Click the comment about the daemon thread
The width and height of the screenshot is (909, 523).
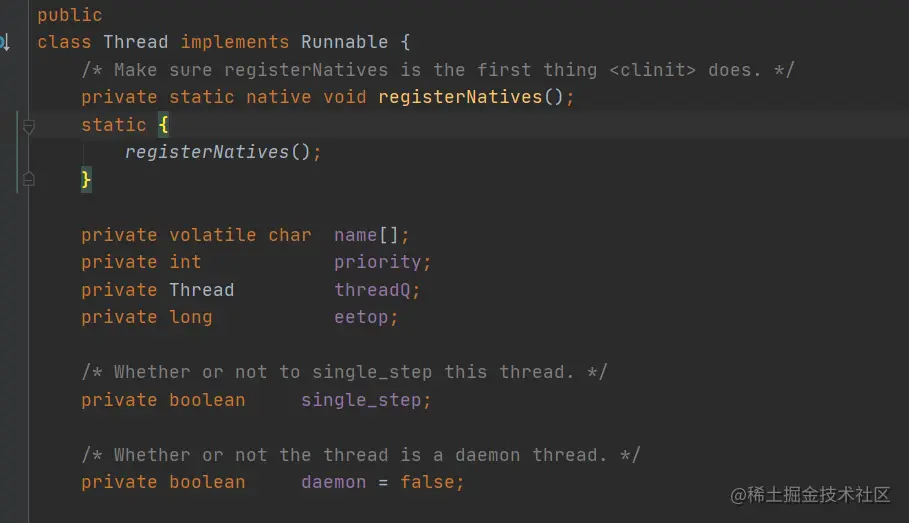(x=361, y=455)
